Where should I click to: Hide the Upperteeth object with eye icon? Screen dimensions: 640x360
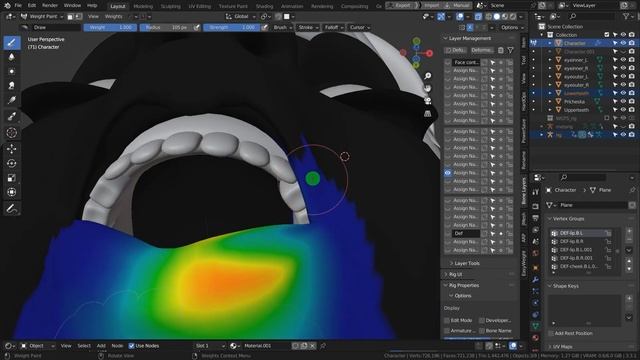(623, 110)
